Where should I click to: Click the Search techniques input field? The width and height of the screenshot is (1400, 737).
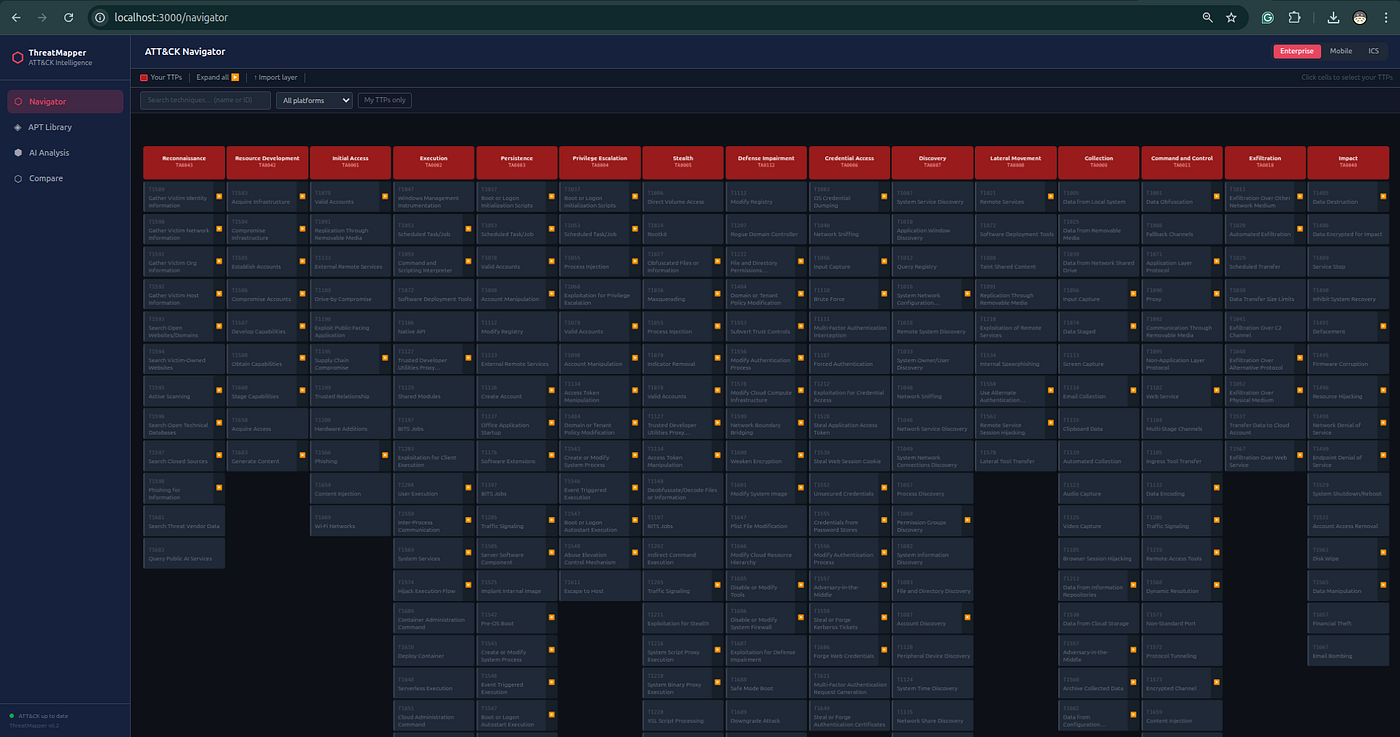(206, 100)
